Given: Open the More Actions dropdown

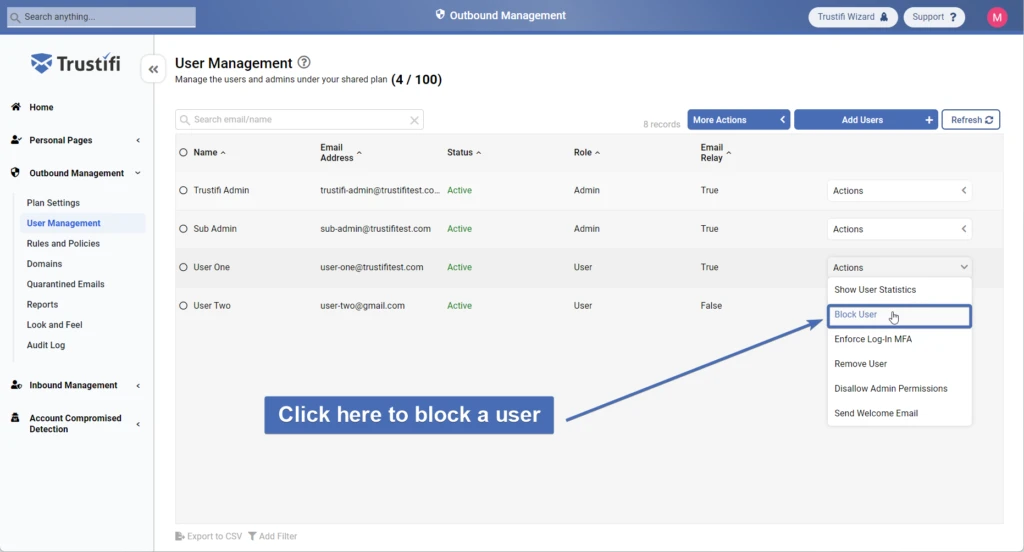Looking at the screenshot, I should 738,120.
